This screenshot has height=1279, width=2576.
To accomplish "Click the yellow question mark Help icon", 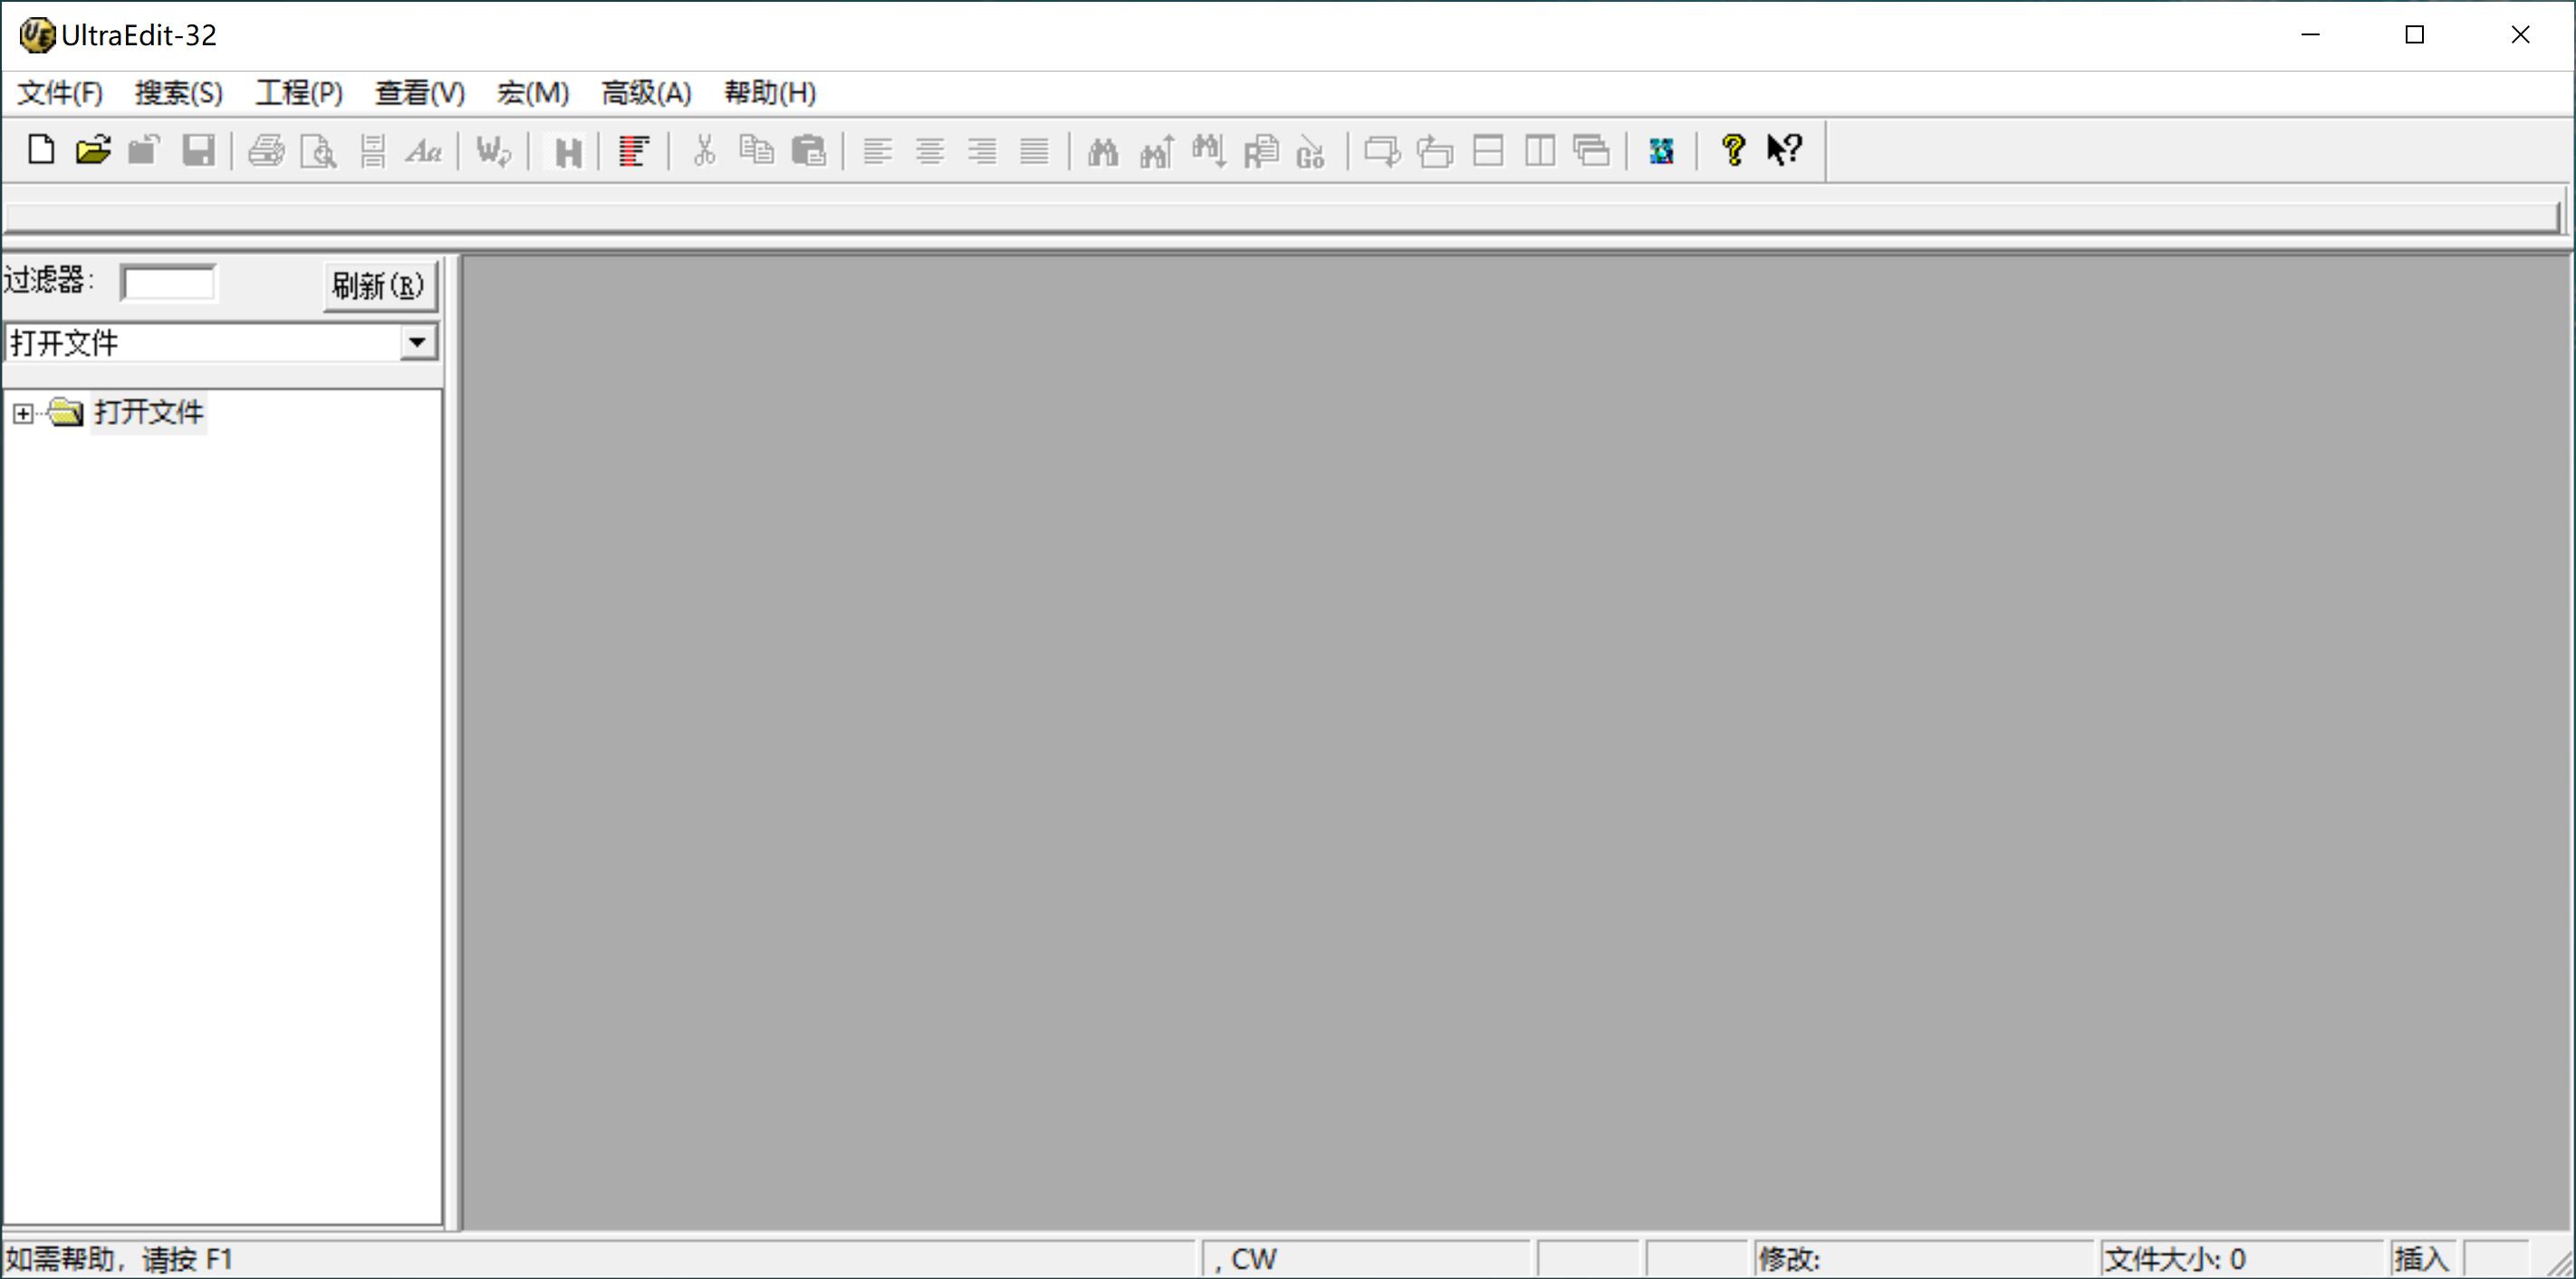I will coord(1733,150).
